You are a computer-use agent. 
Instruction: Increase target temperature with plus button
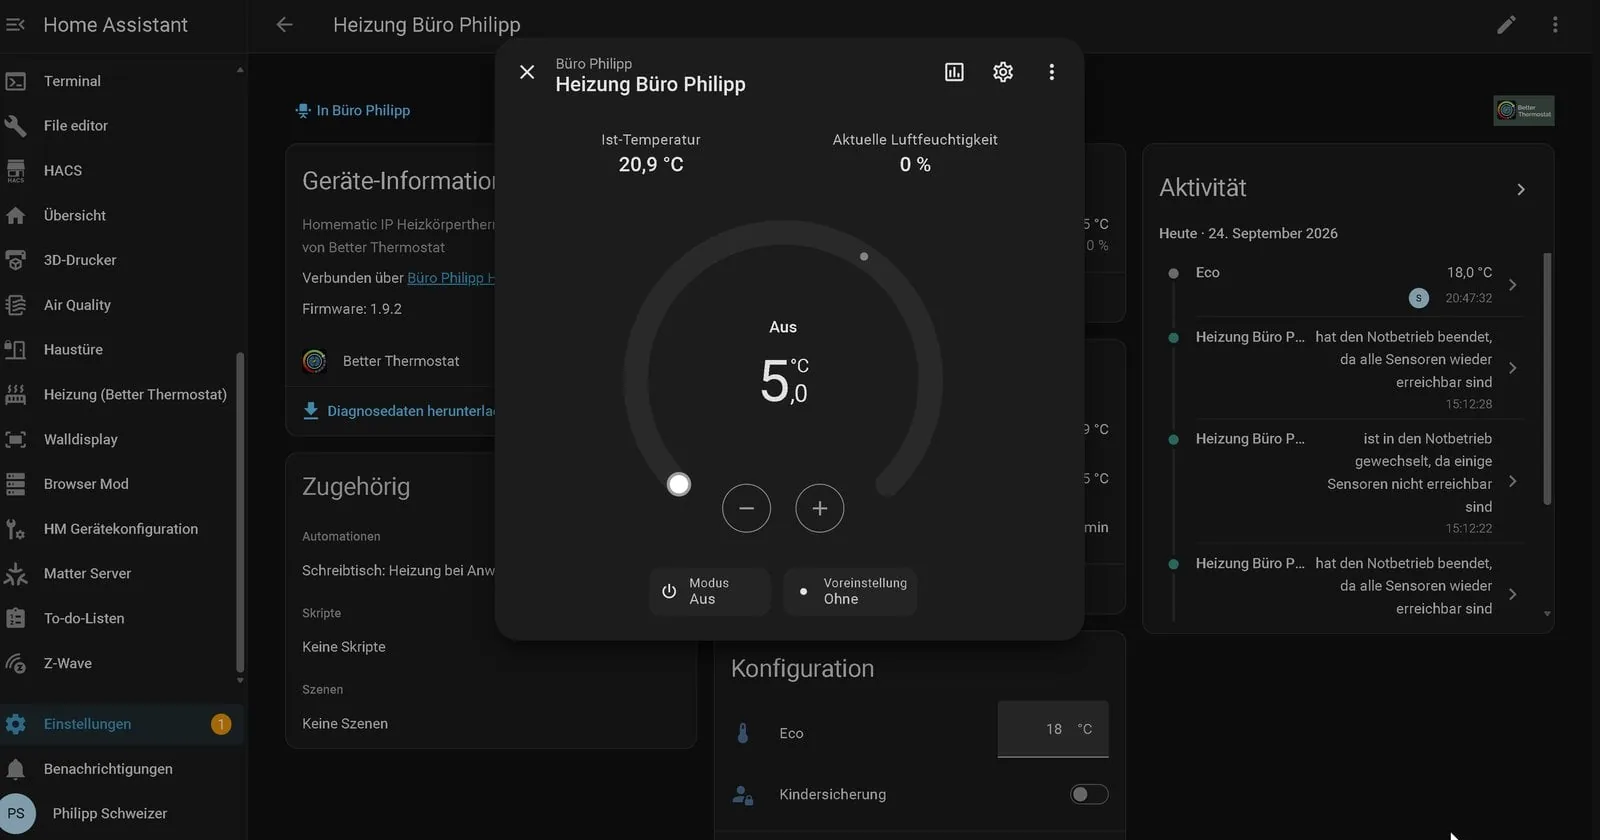(x=819, y=508)
